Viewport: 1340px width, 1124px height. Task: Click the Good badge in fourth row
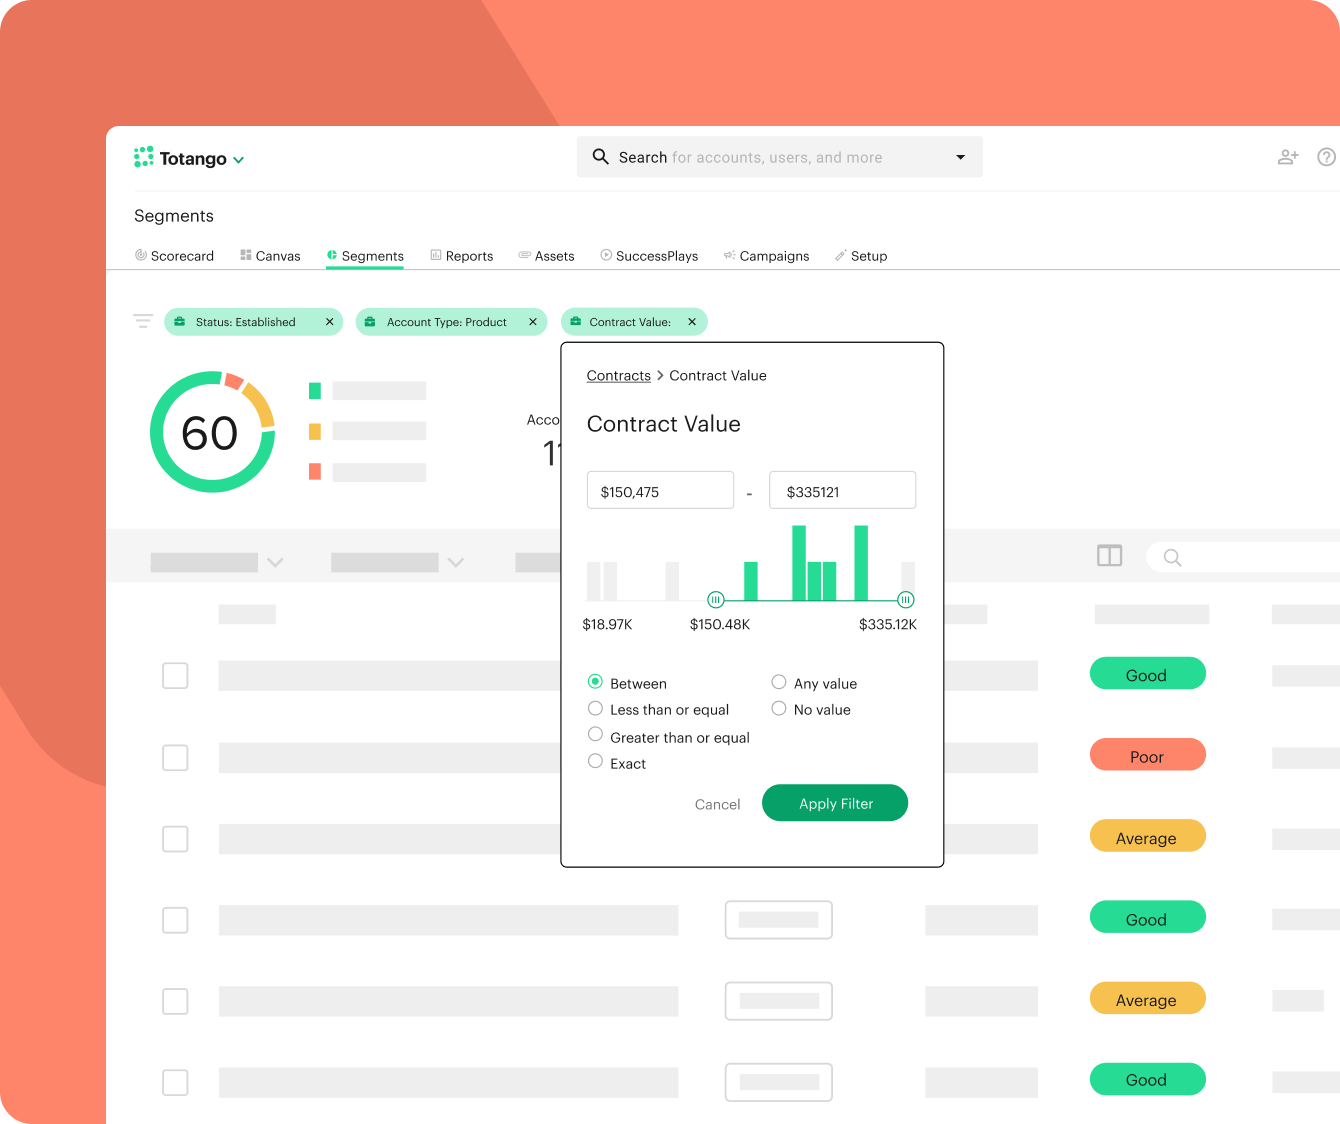click(x=1147, y=917)
